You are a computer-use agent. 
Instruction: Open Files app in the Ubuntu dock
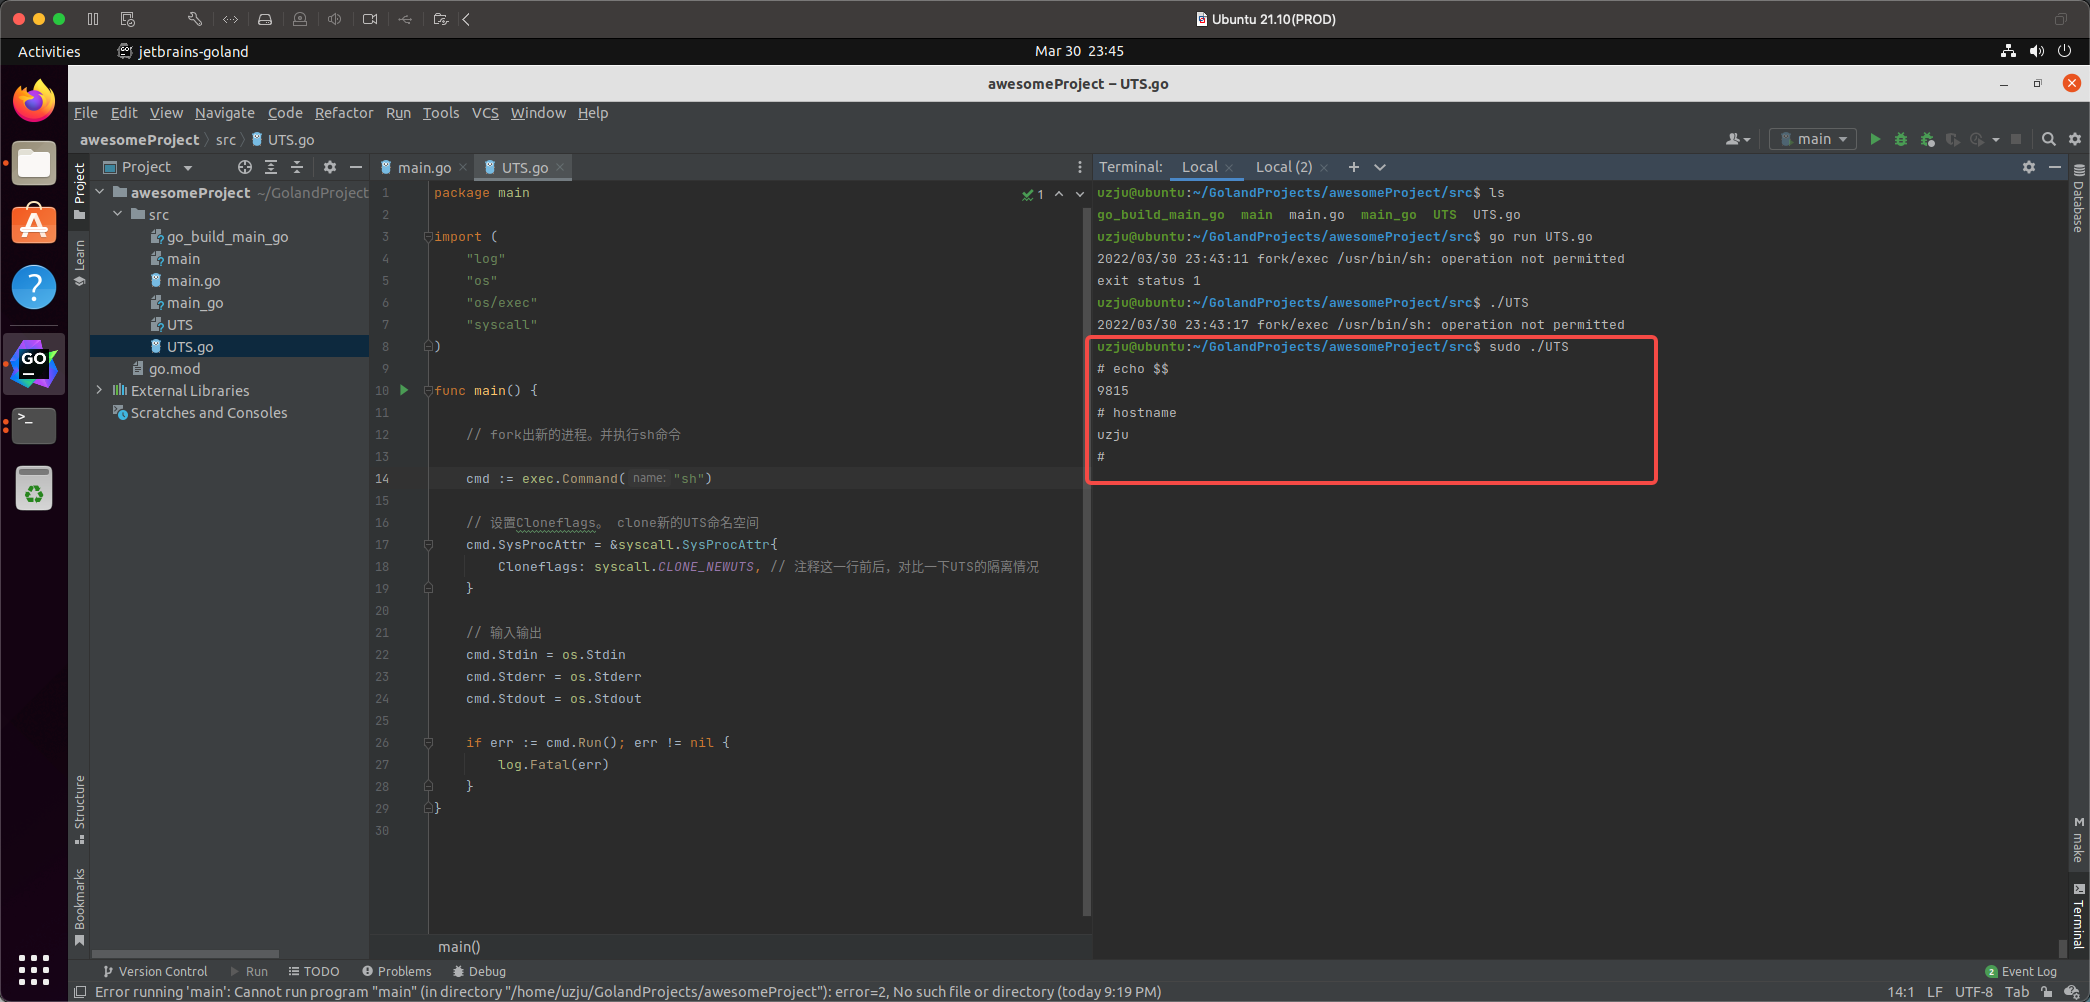pos(34,163)
